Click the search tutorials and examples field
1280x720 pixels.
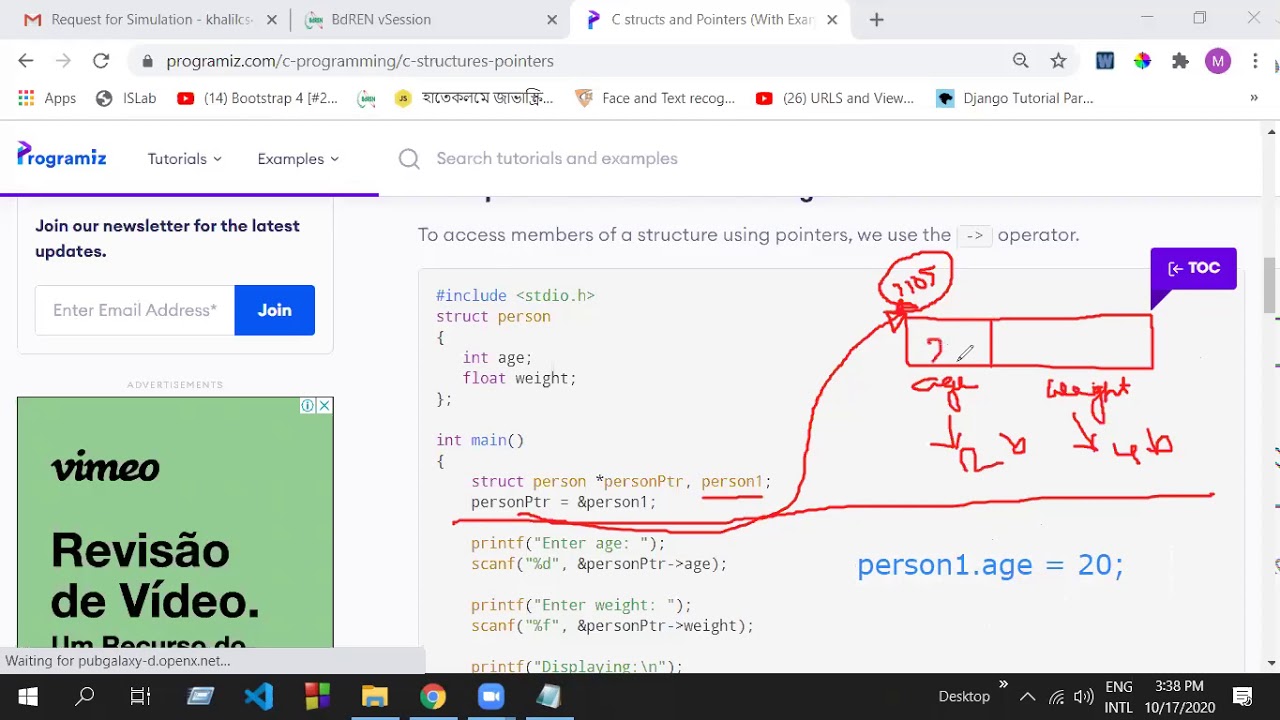coord(557,159)
